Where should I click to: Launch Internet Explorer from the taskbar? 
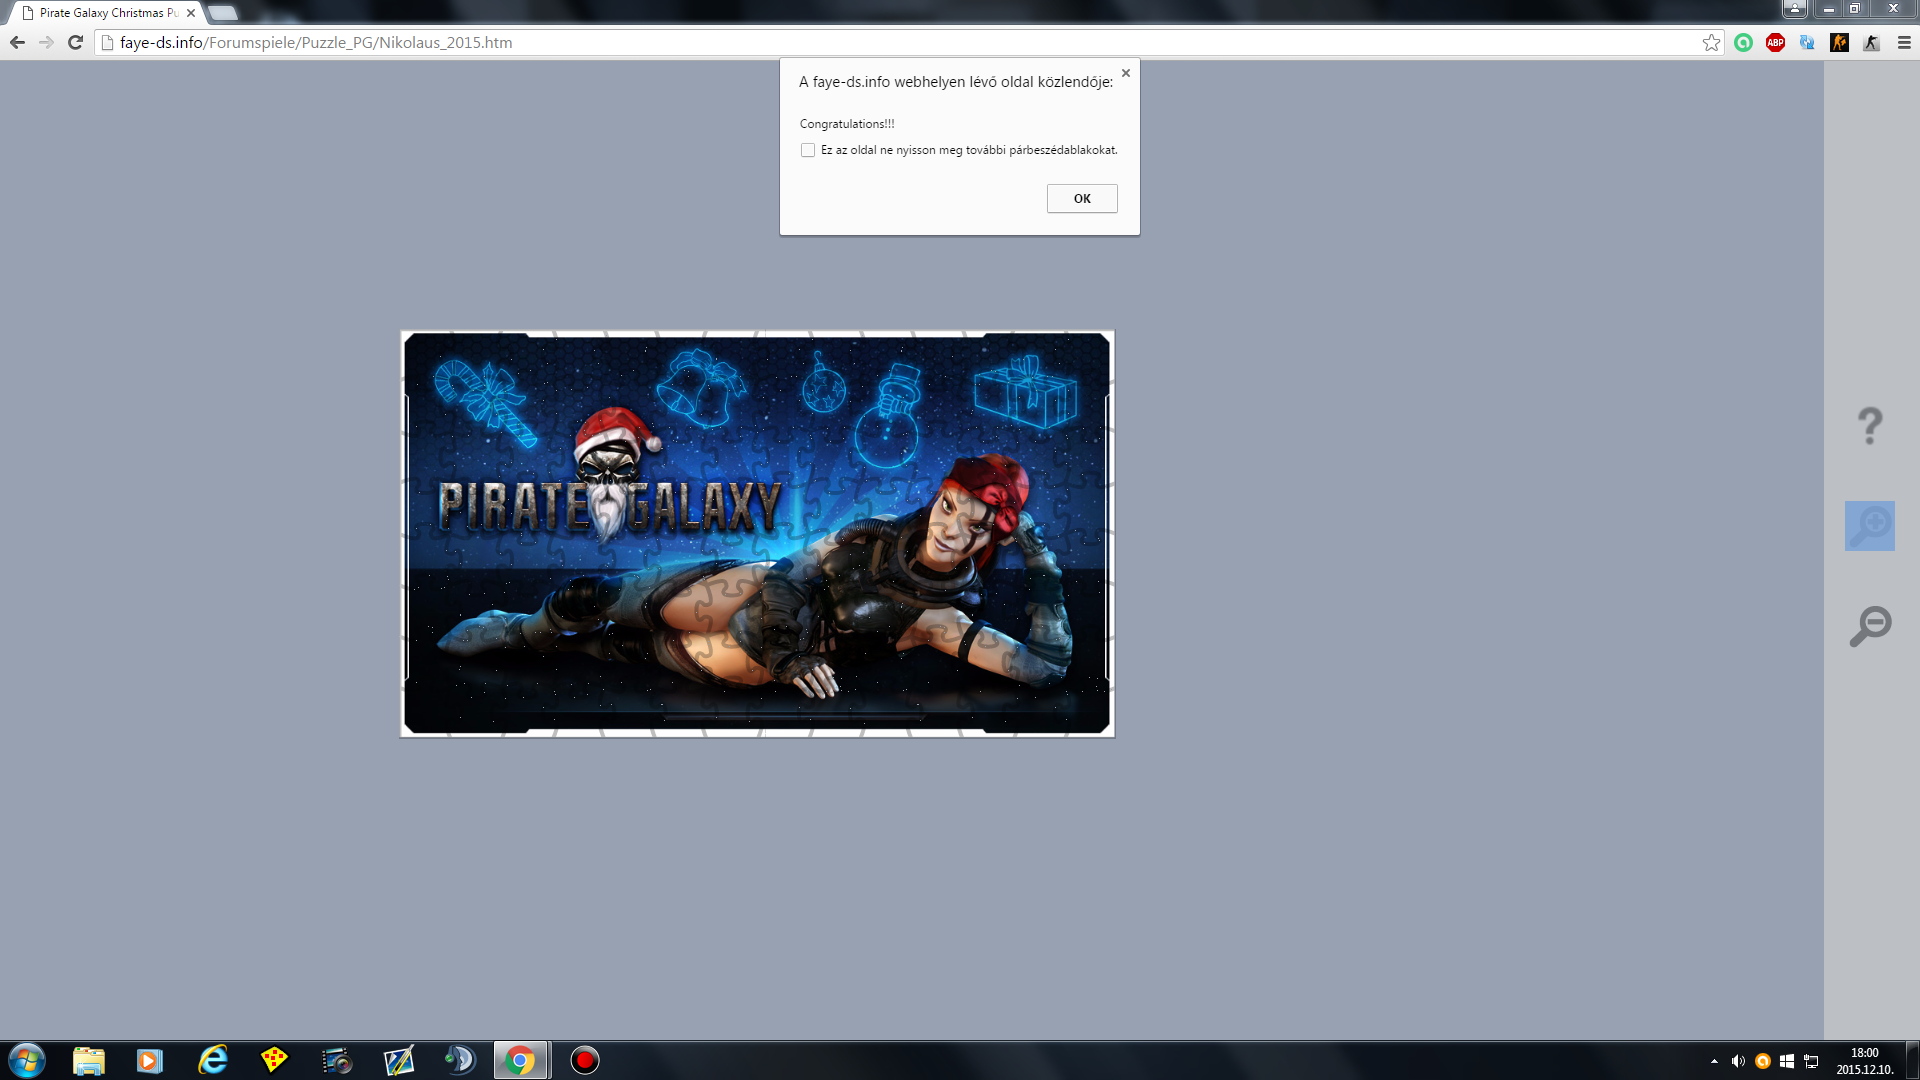click(213, 1060)
